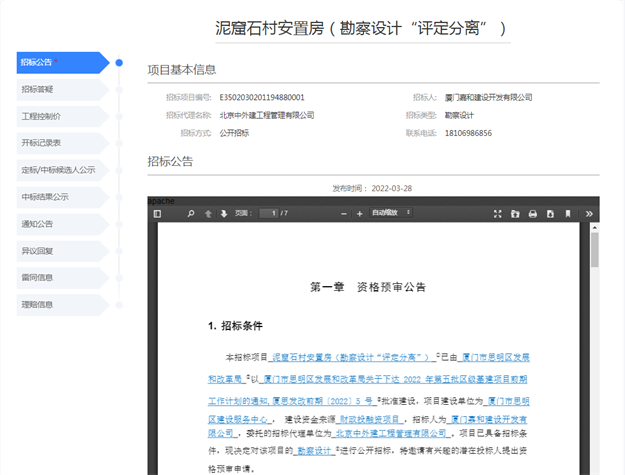This screenshot has width=625, height=475.
Task: Switch PDF to presentation mode
Action: (497, 214)
